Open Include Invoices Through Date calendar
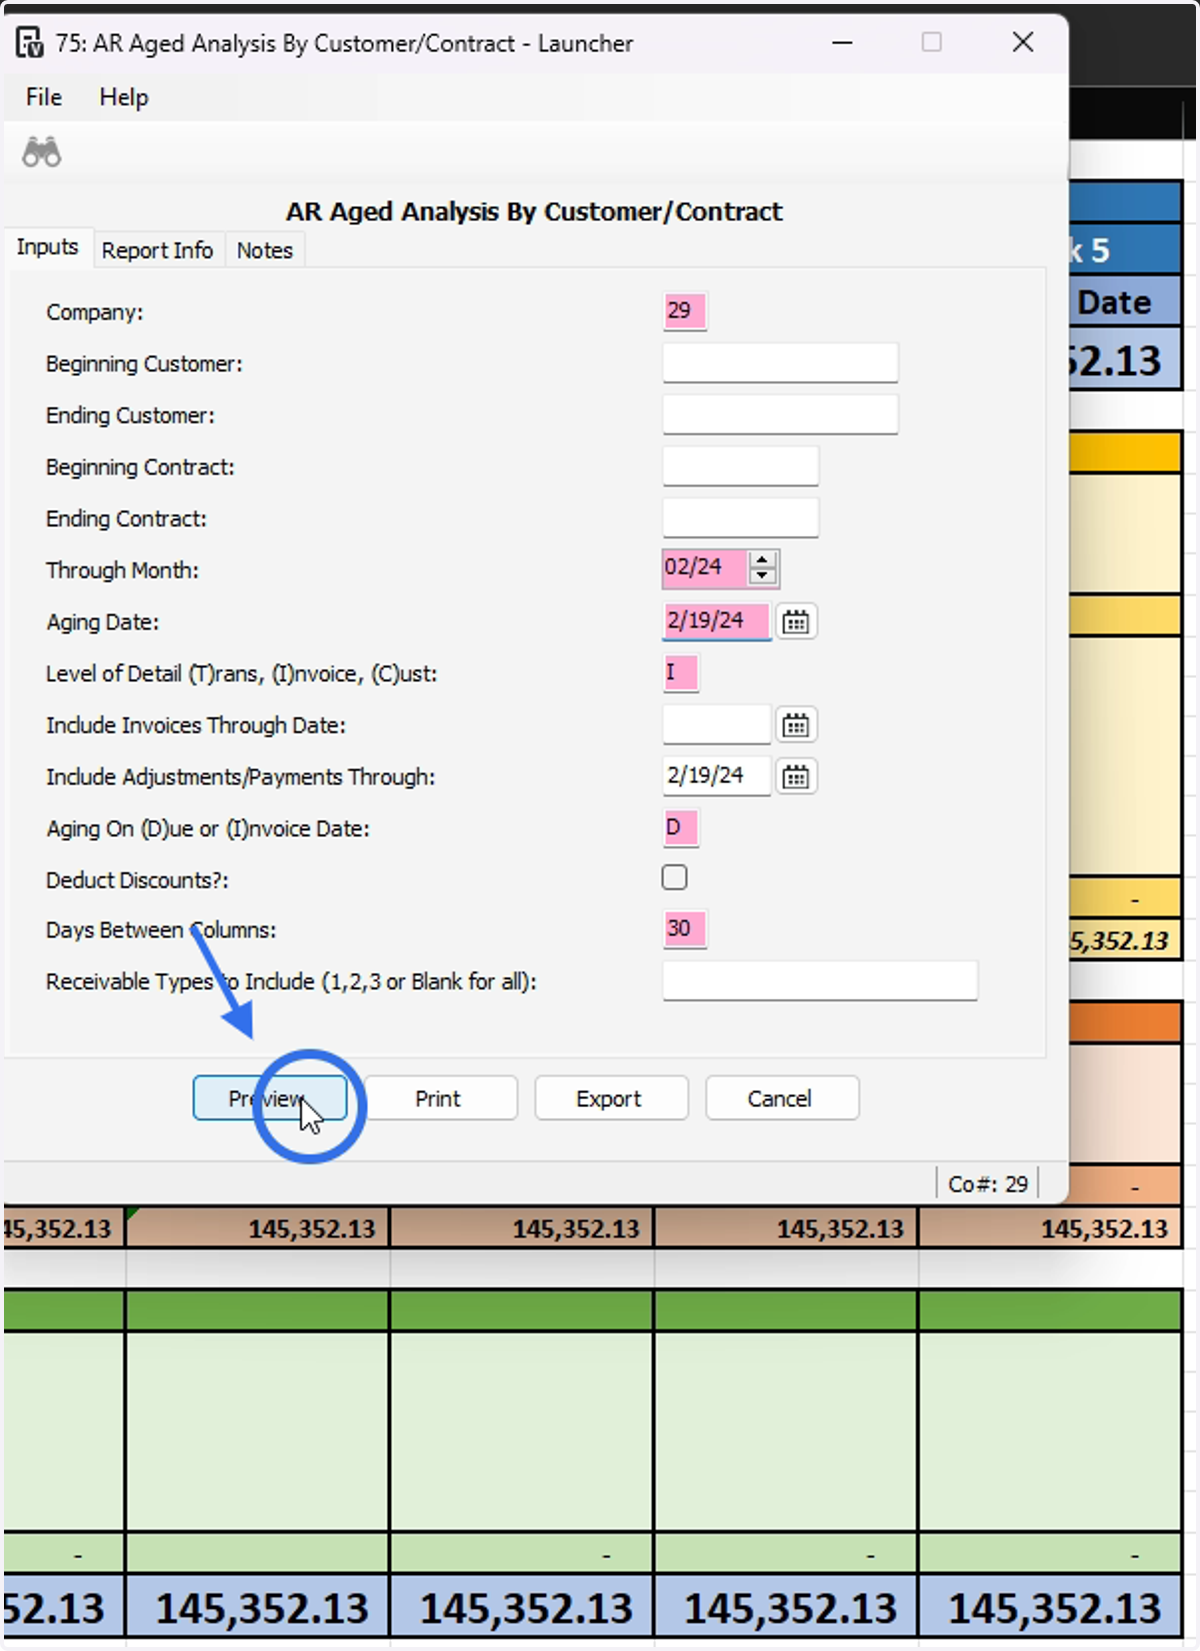 796,725
